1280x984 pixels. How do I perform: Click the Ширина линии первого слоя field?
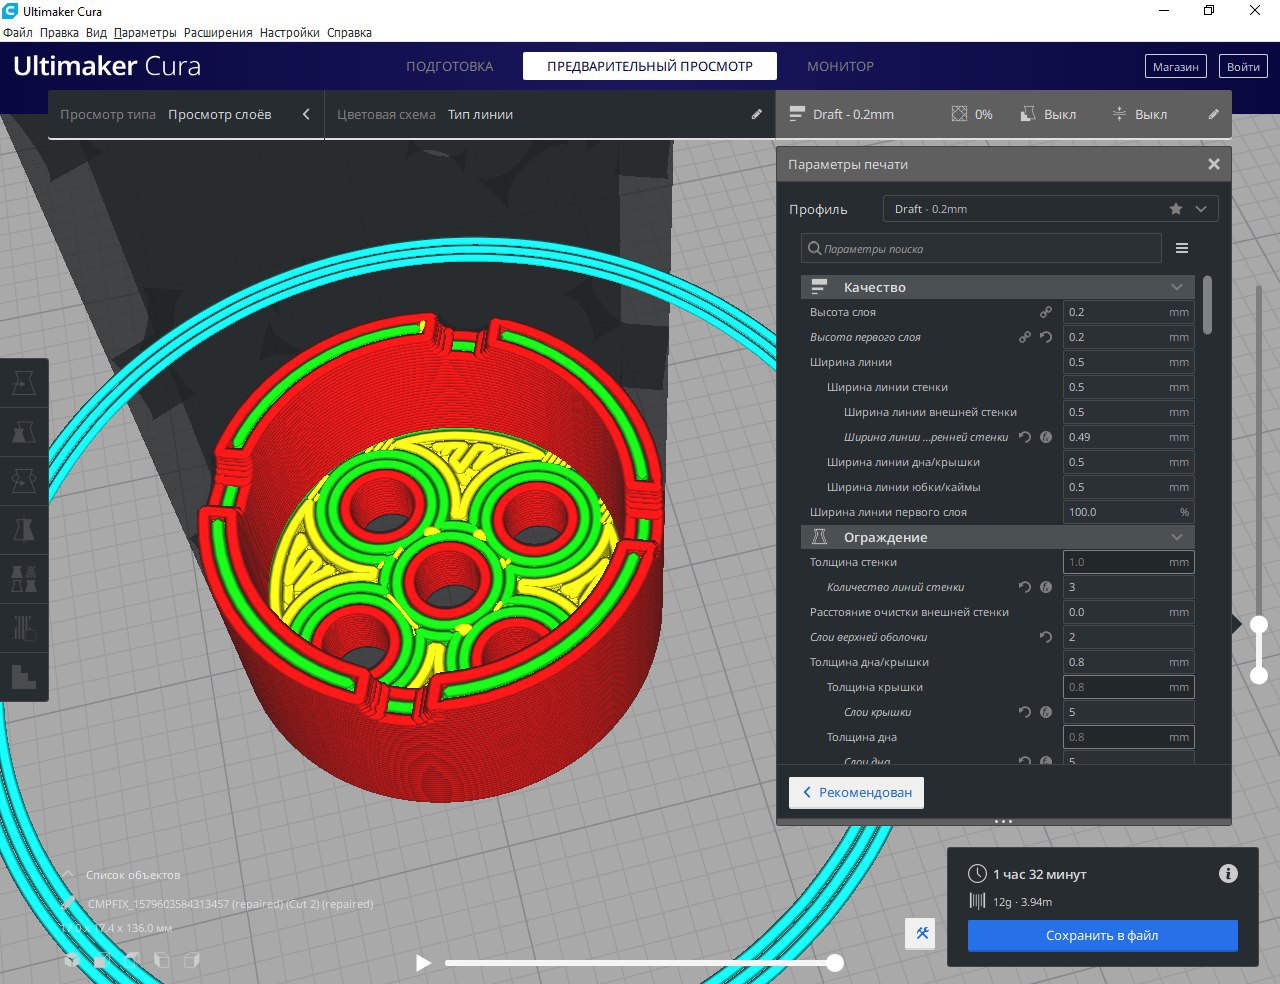coord(1129,512)
